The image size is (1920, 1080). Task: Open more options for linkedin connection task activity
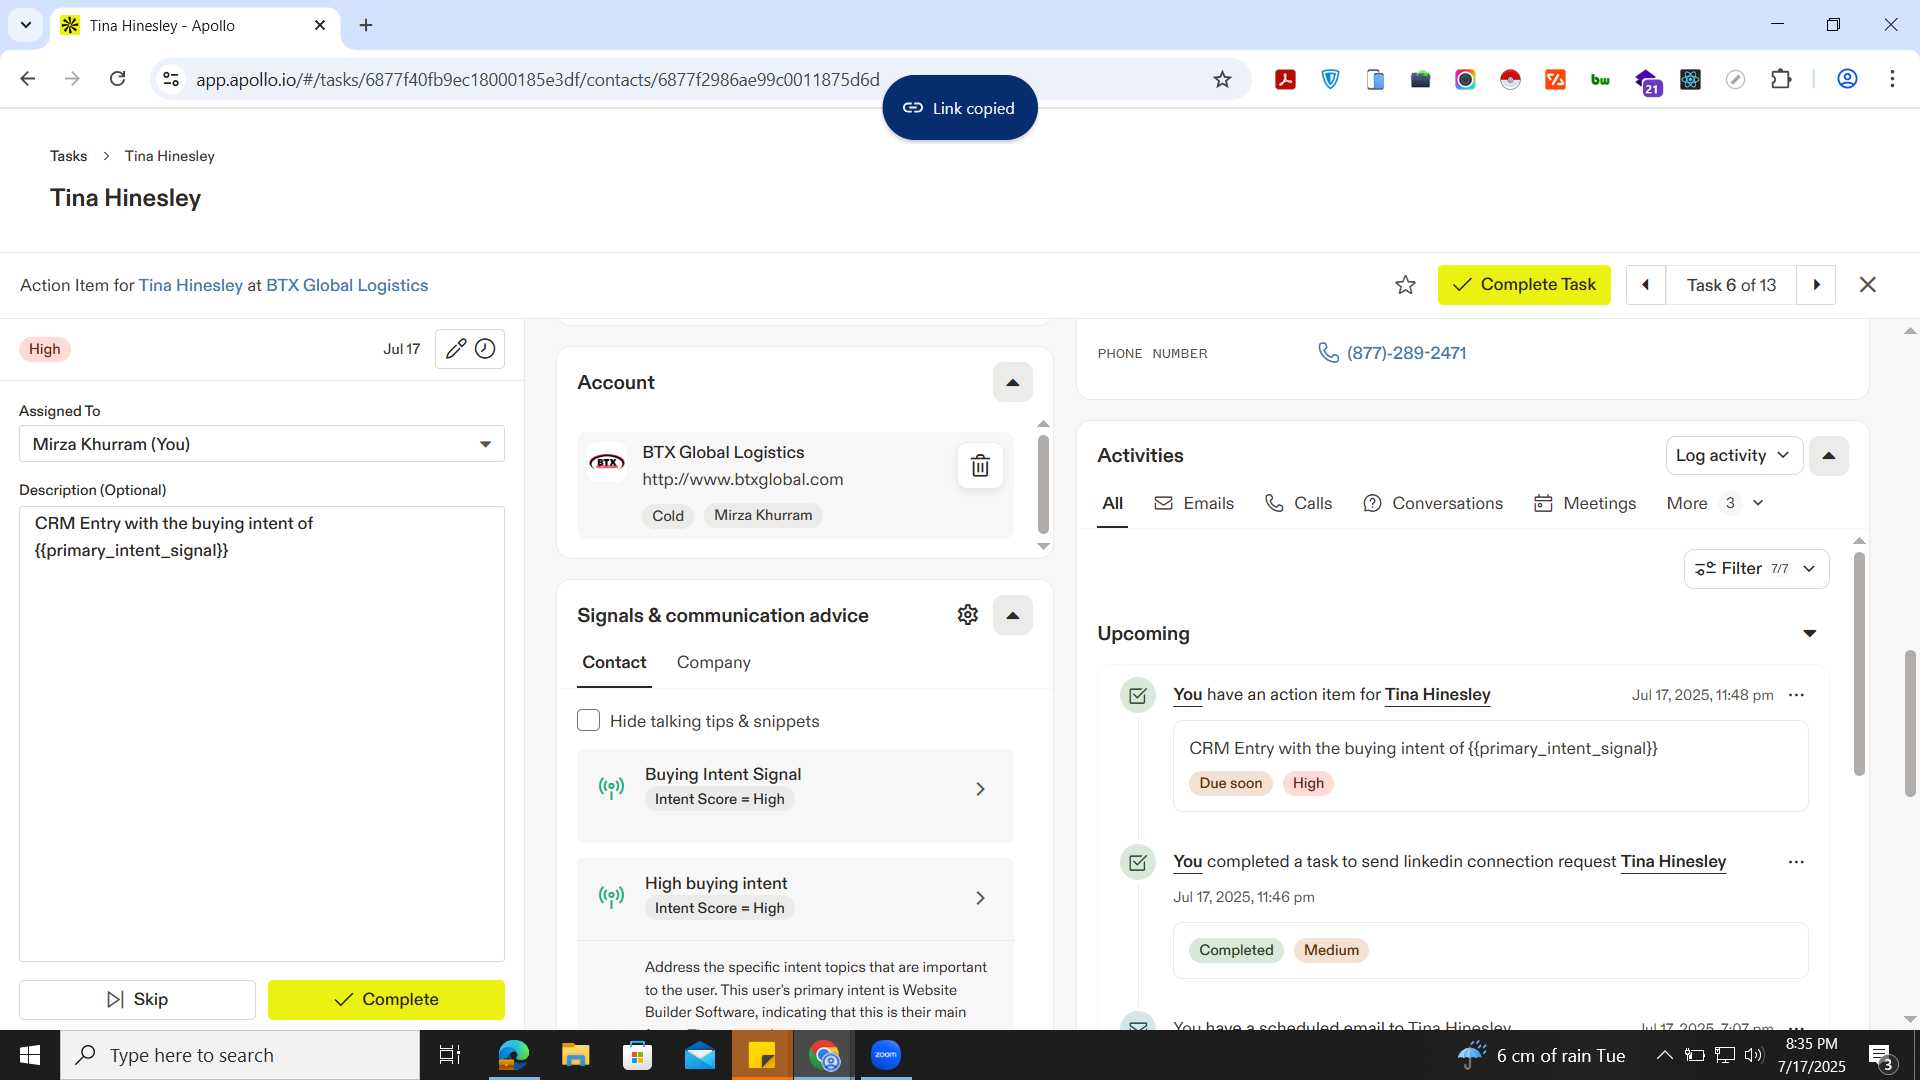pos(1796,862)
